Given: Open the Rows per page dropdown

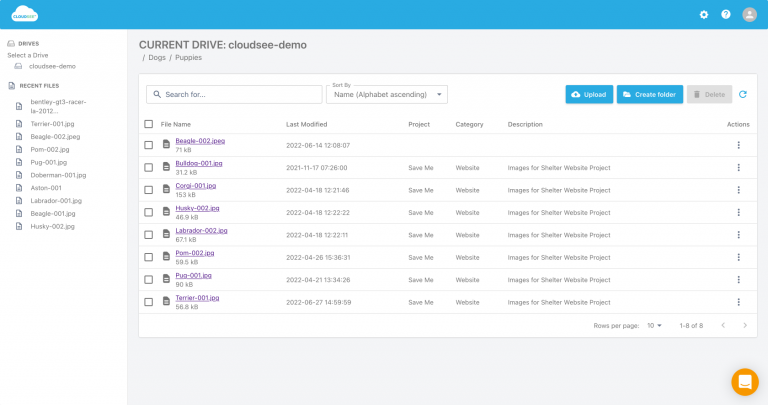Looking at the screenshot, I should point(655,325).
